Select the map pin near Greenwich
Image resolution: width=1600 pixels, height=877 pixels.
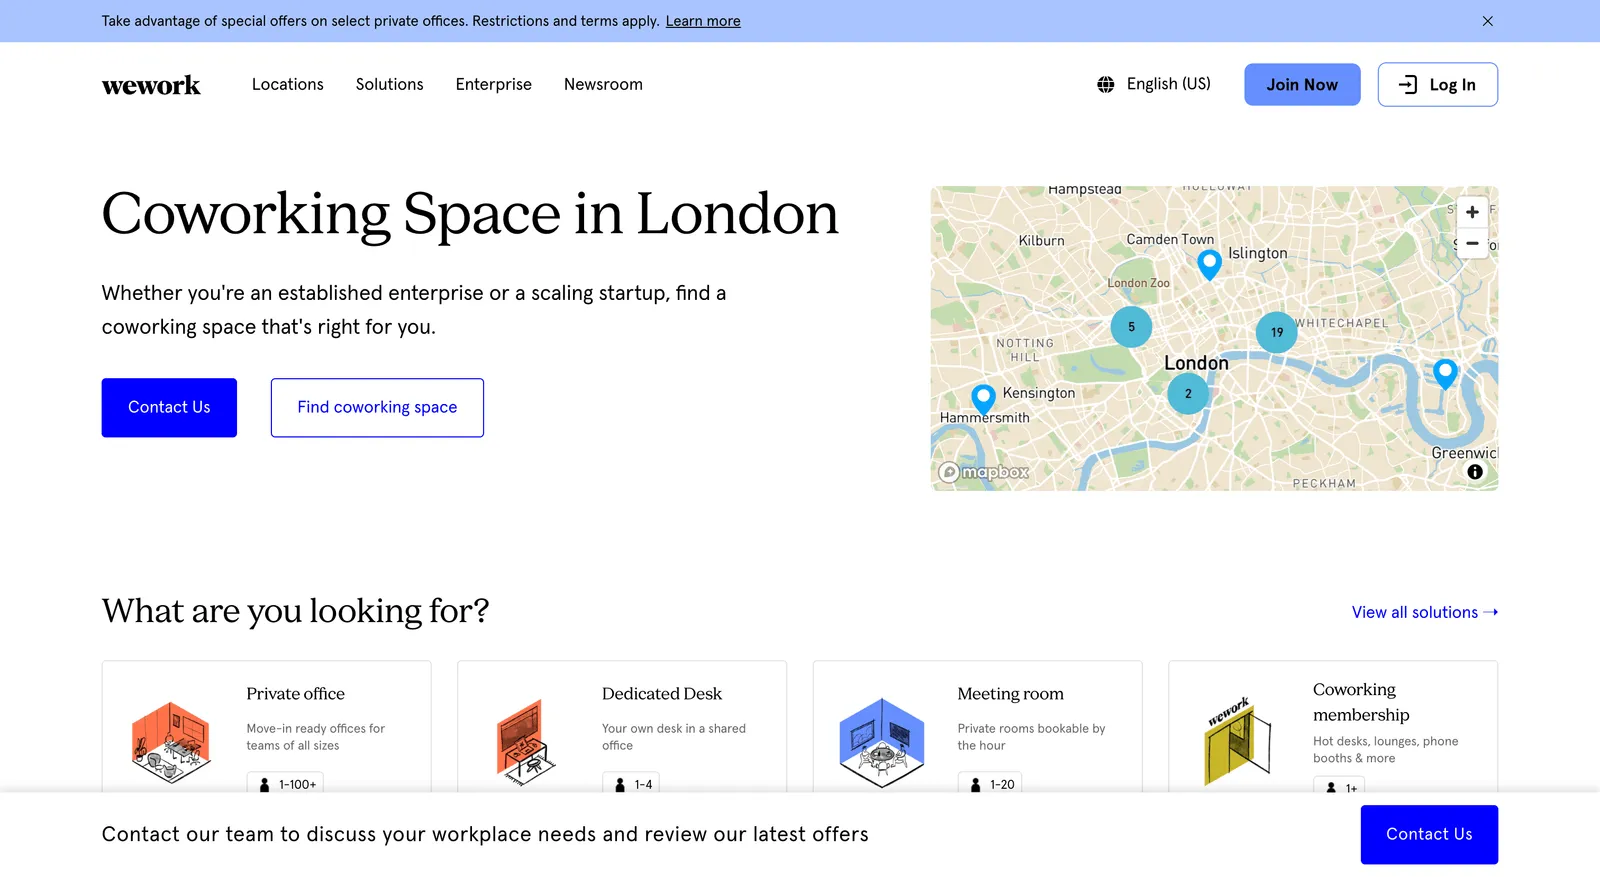(x=1445, y=372)
